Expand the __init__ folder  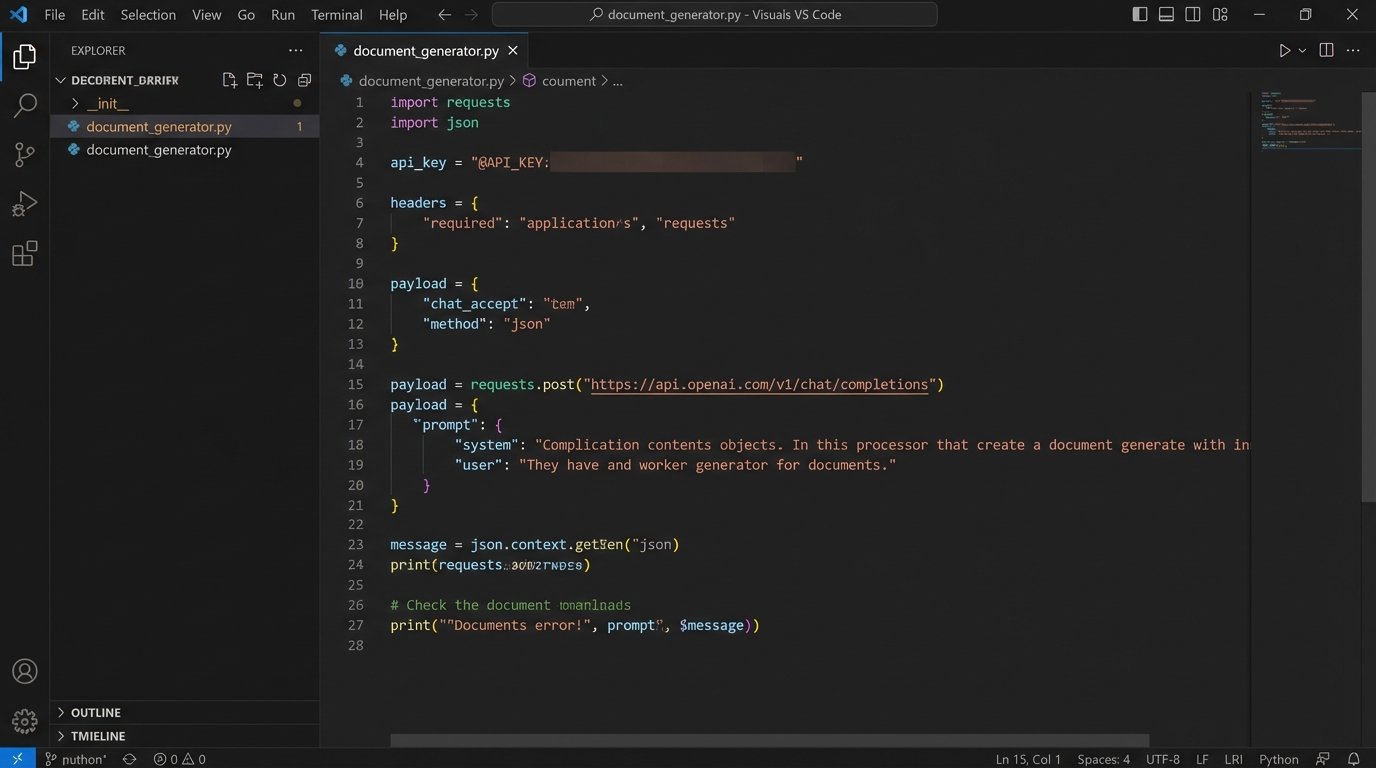(x=75, y=104)
